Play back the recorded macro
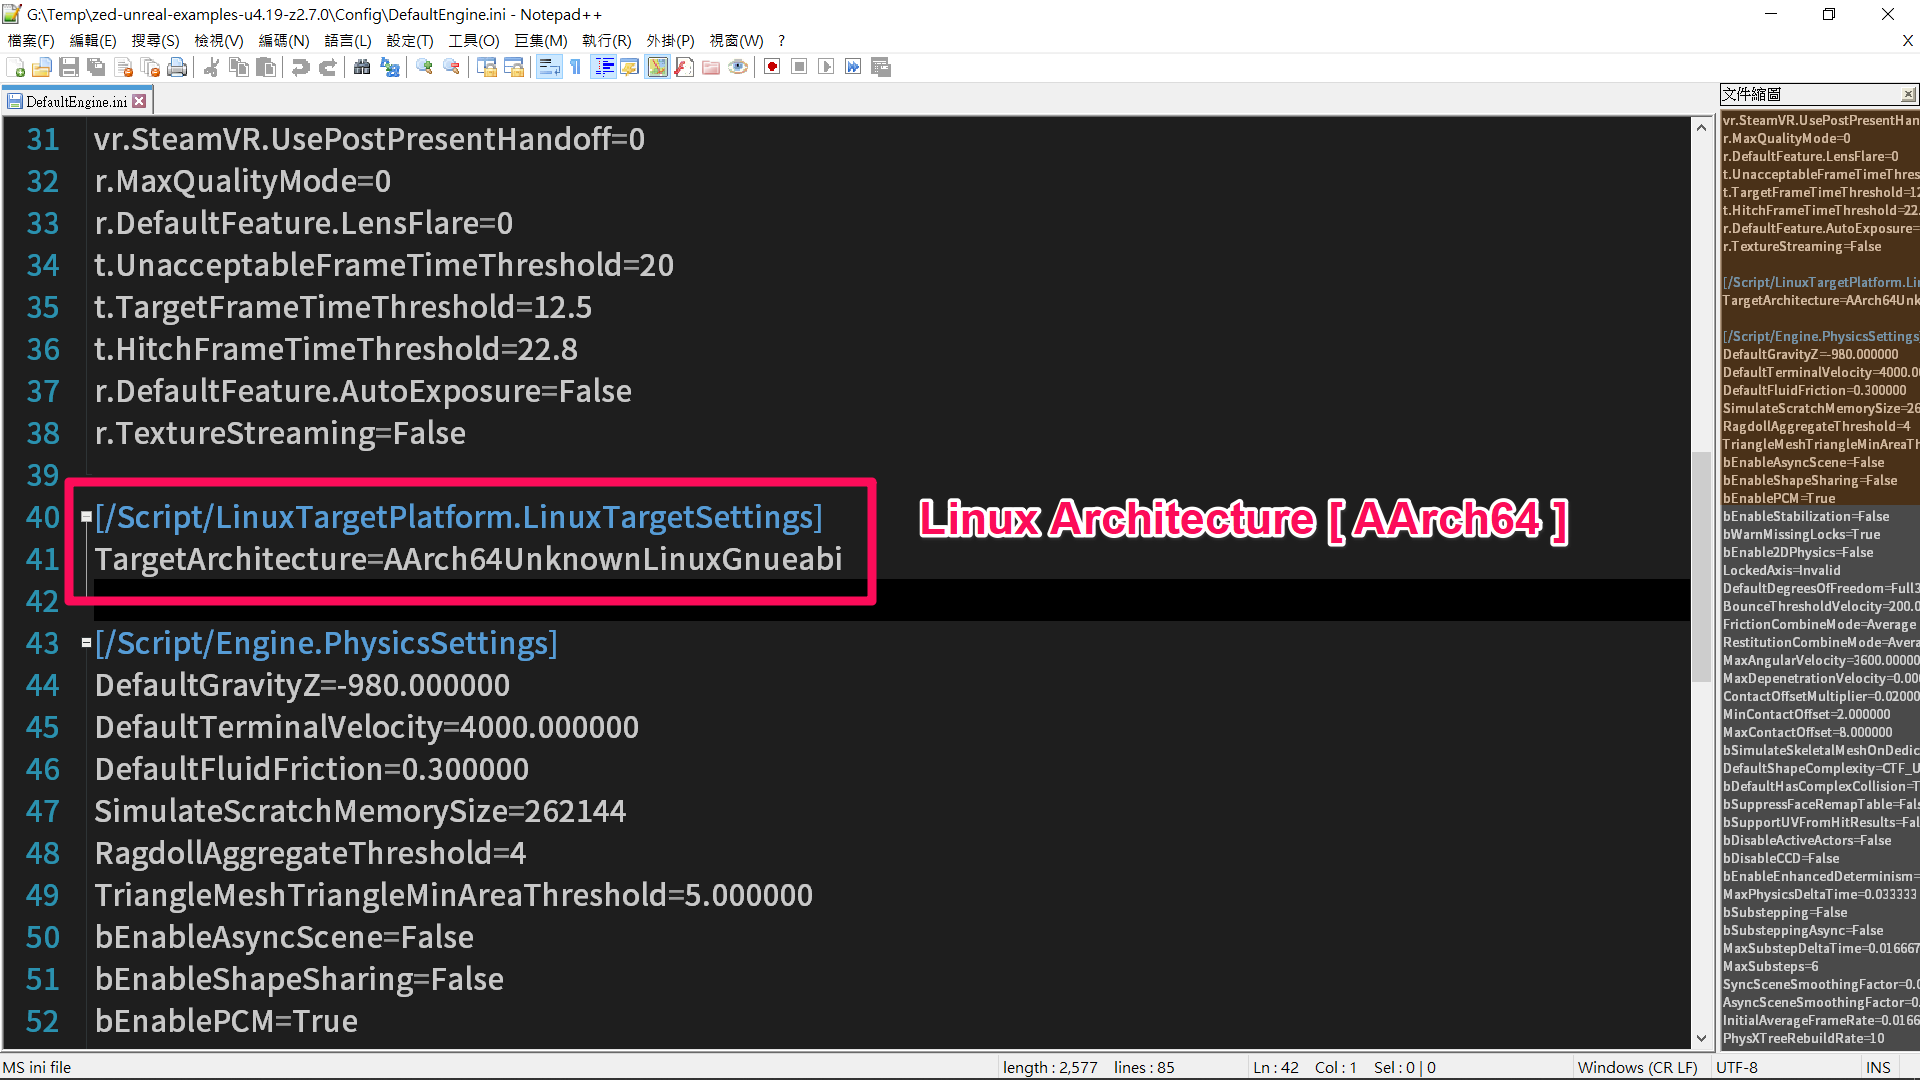The image size is (1920, 1080). coord(826,67)
